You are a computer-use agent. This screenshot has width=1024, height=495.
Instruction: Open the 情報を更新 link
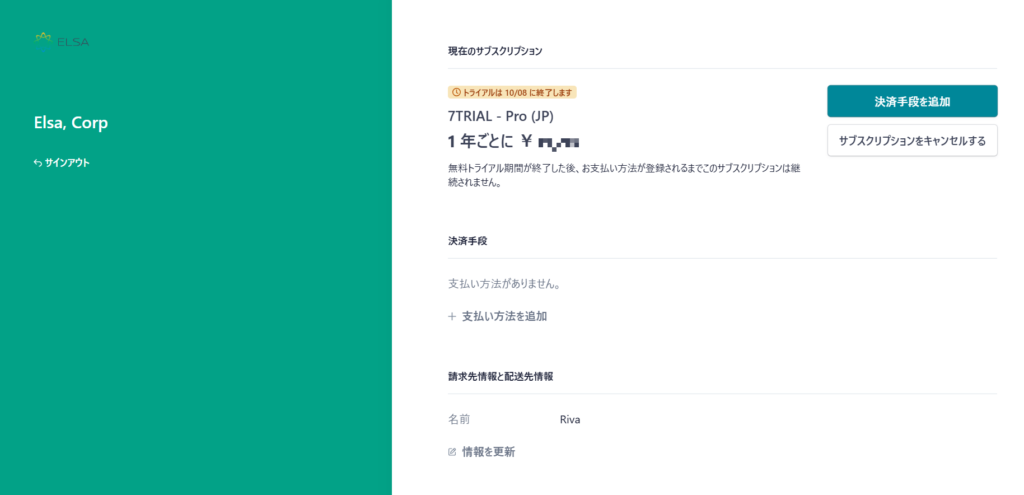[x=488, y=452]
